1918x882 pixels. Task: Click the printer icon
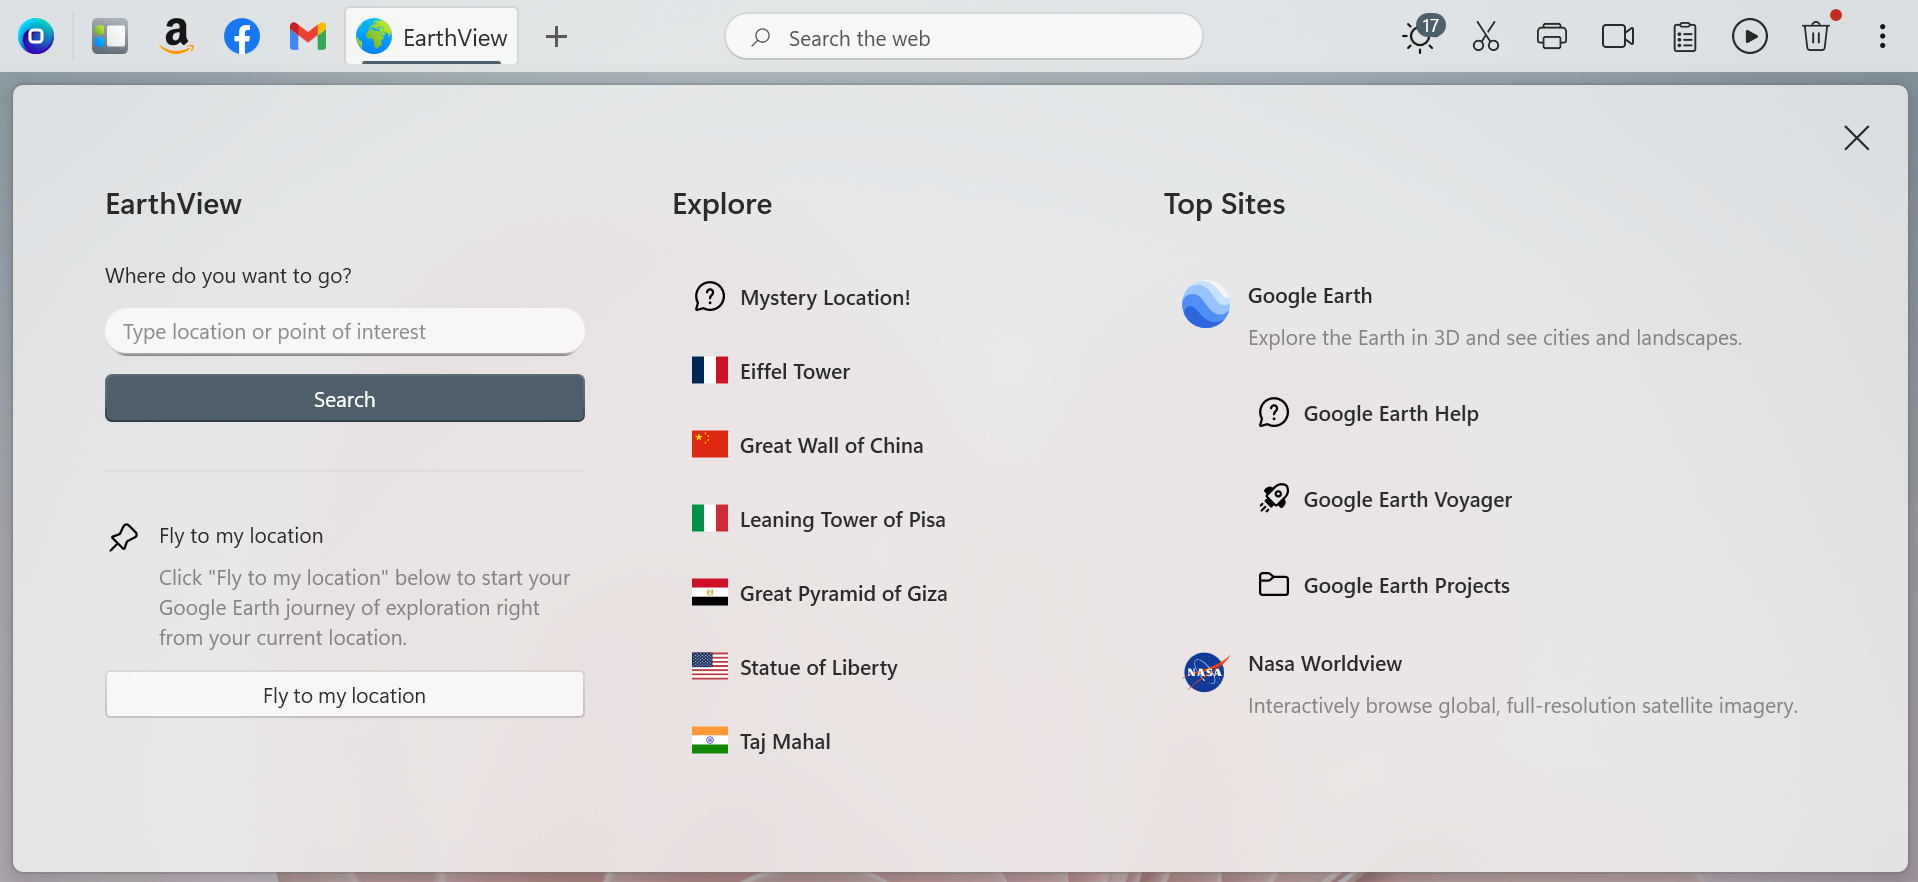pos(1552,37)
